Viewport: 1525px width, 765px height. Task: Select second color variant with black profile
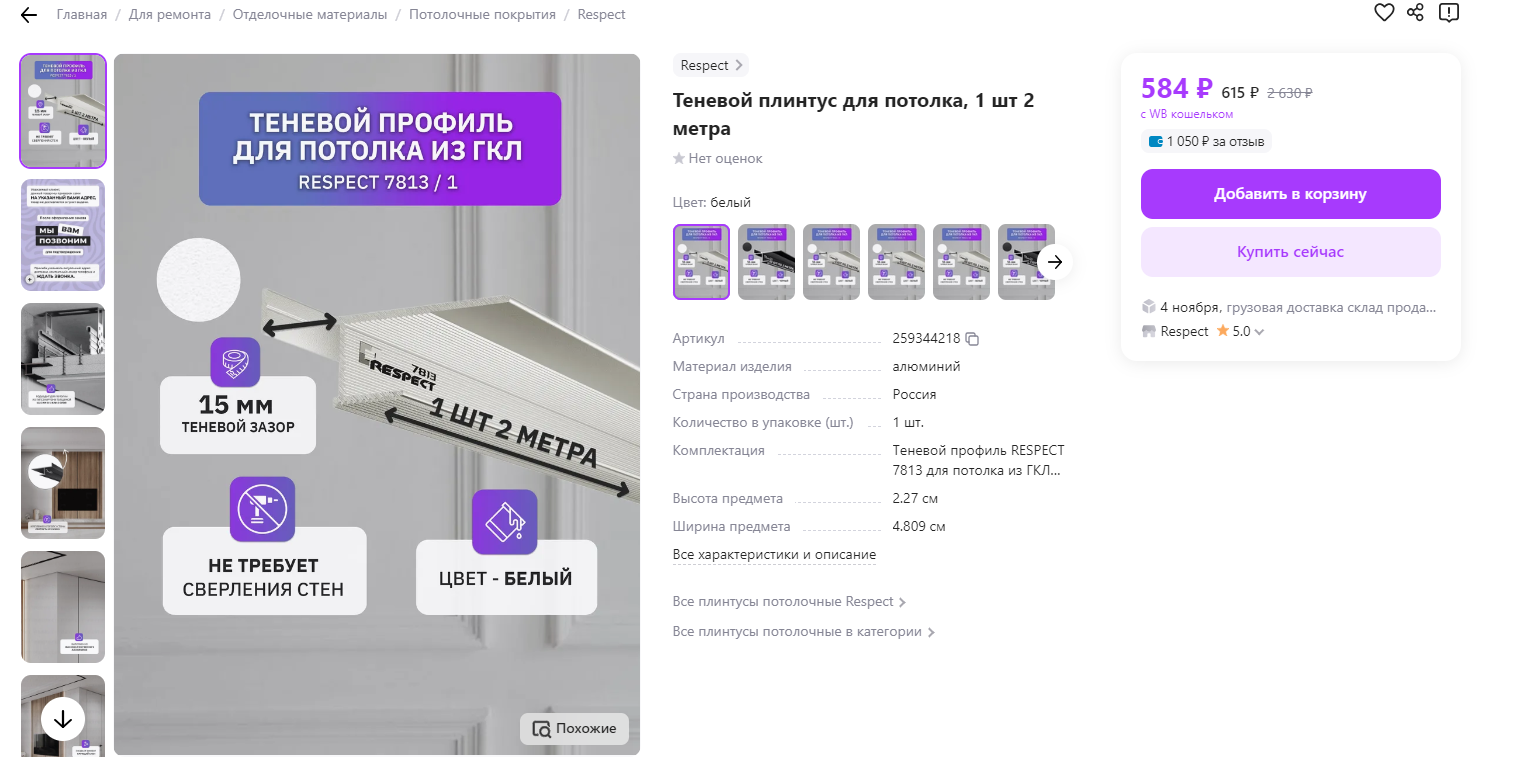766,262
